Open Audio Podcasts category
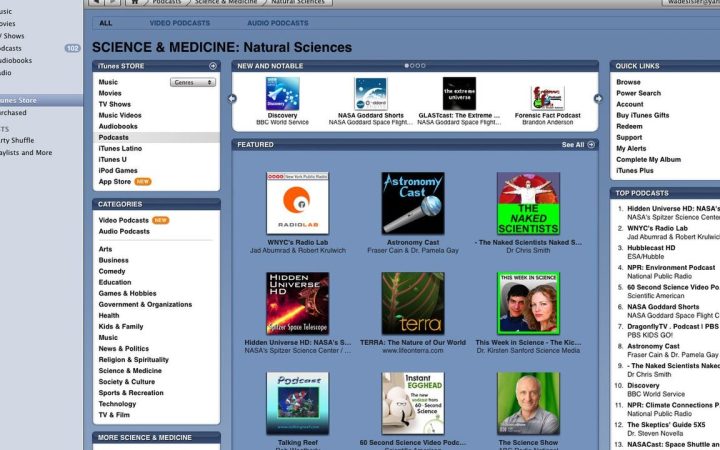This screenshot has height=450, width=720. click(x=124, y=231)
